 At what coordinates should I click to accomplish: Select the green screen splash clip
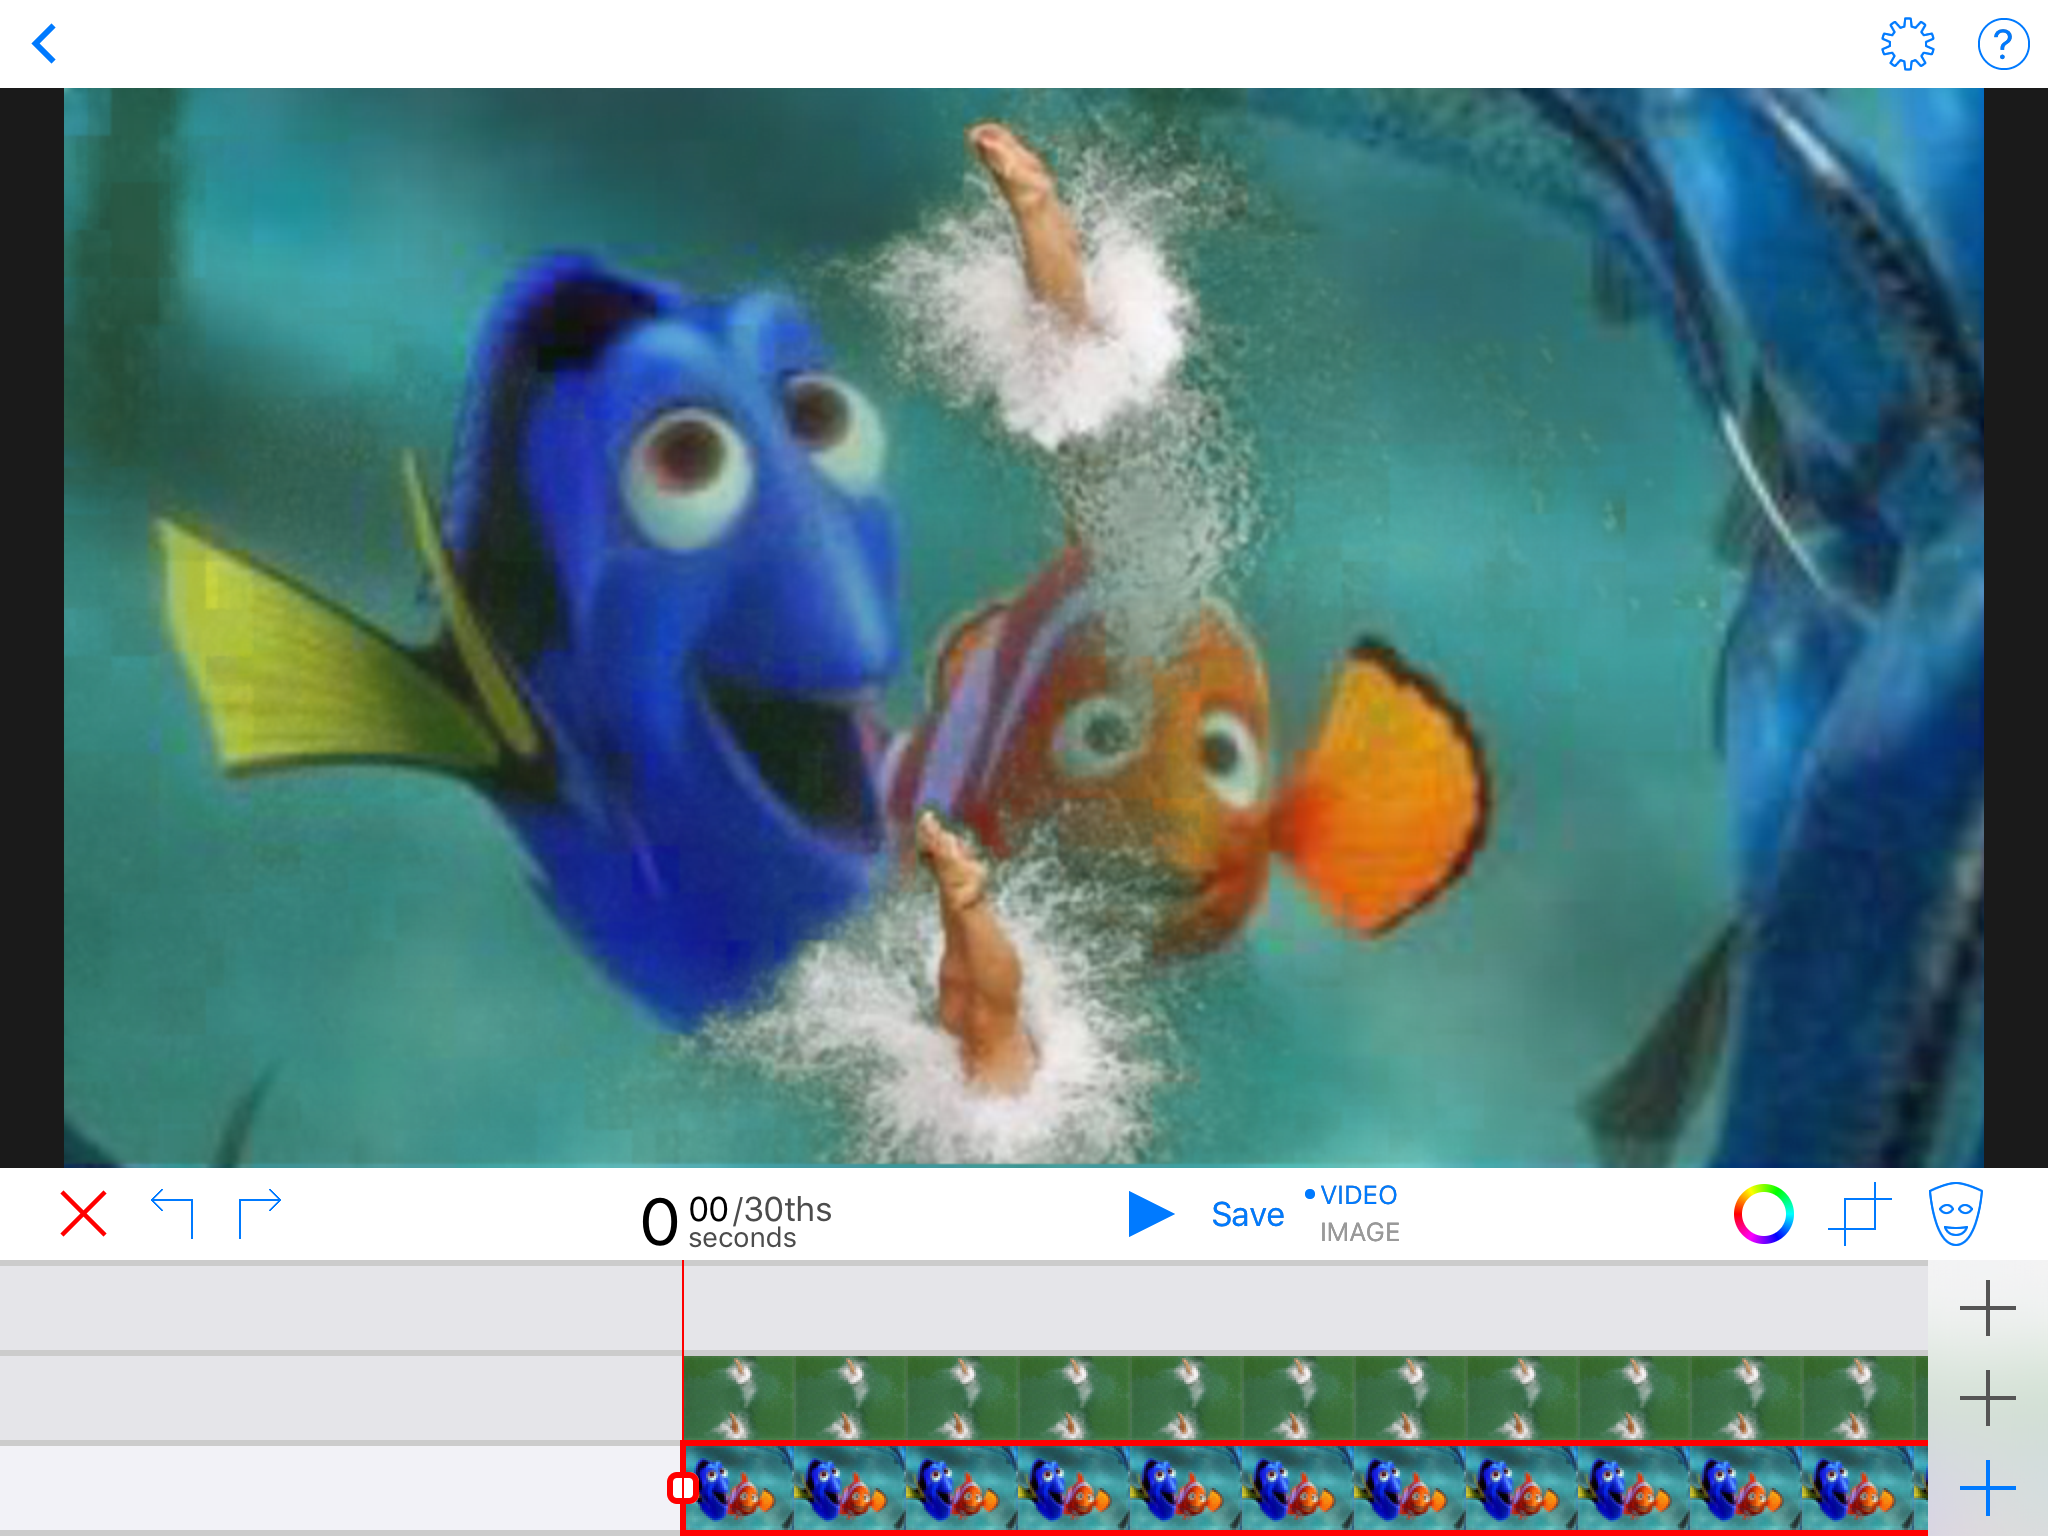pos(1300,1397)
